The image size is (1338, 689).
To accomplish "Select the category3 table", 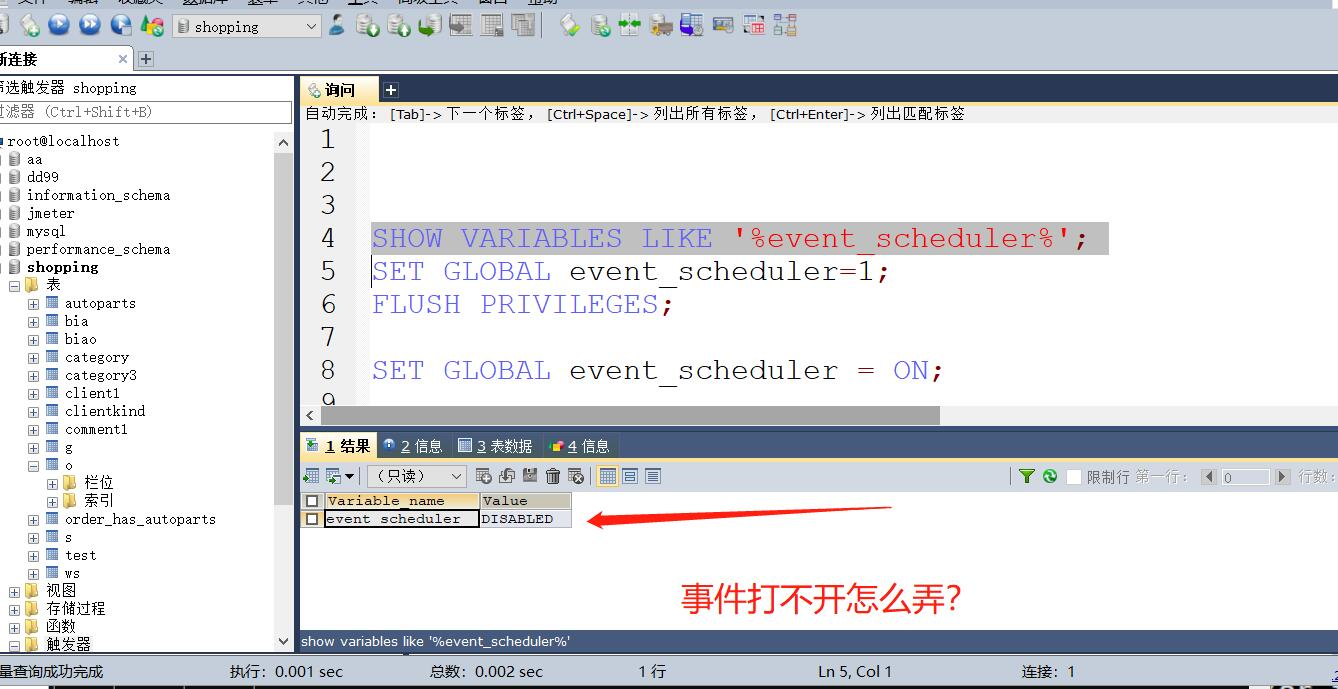I will click(x=101, y=375).
